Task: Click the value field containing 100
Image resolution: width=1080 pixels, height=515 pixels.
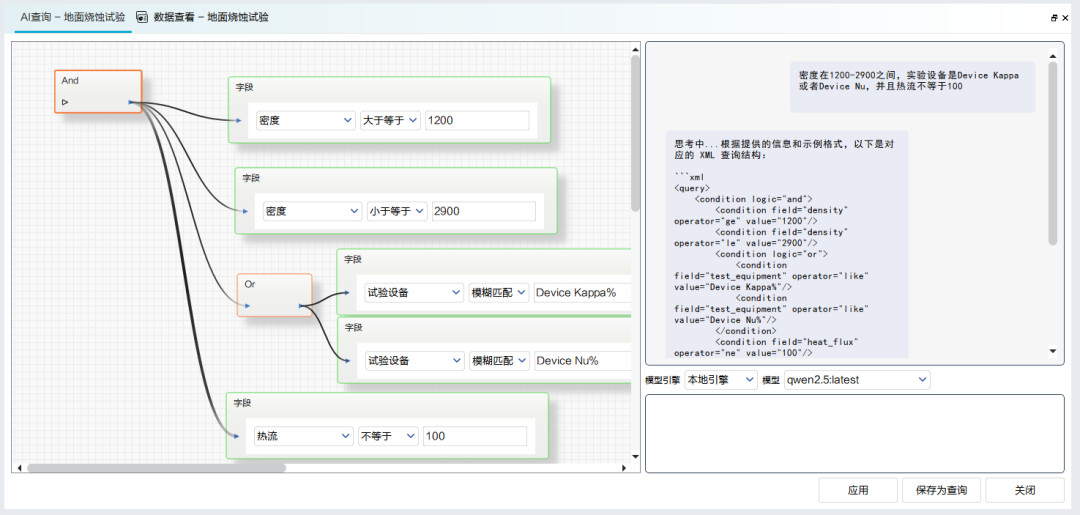Action: [475, 436]
